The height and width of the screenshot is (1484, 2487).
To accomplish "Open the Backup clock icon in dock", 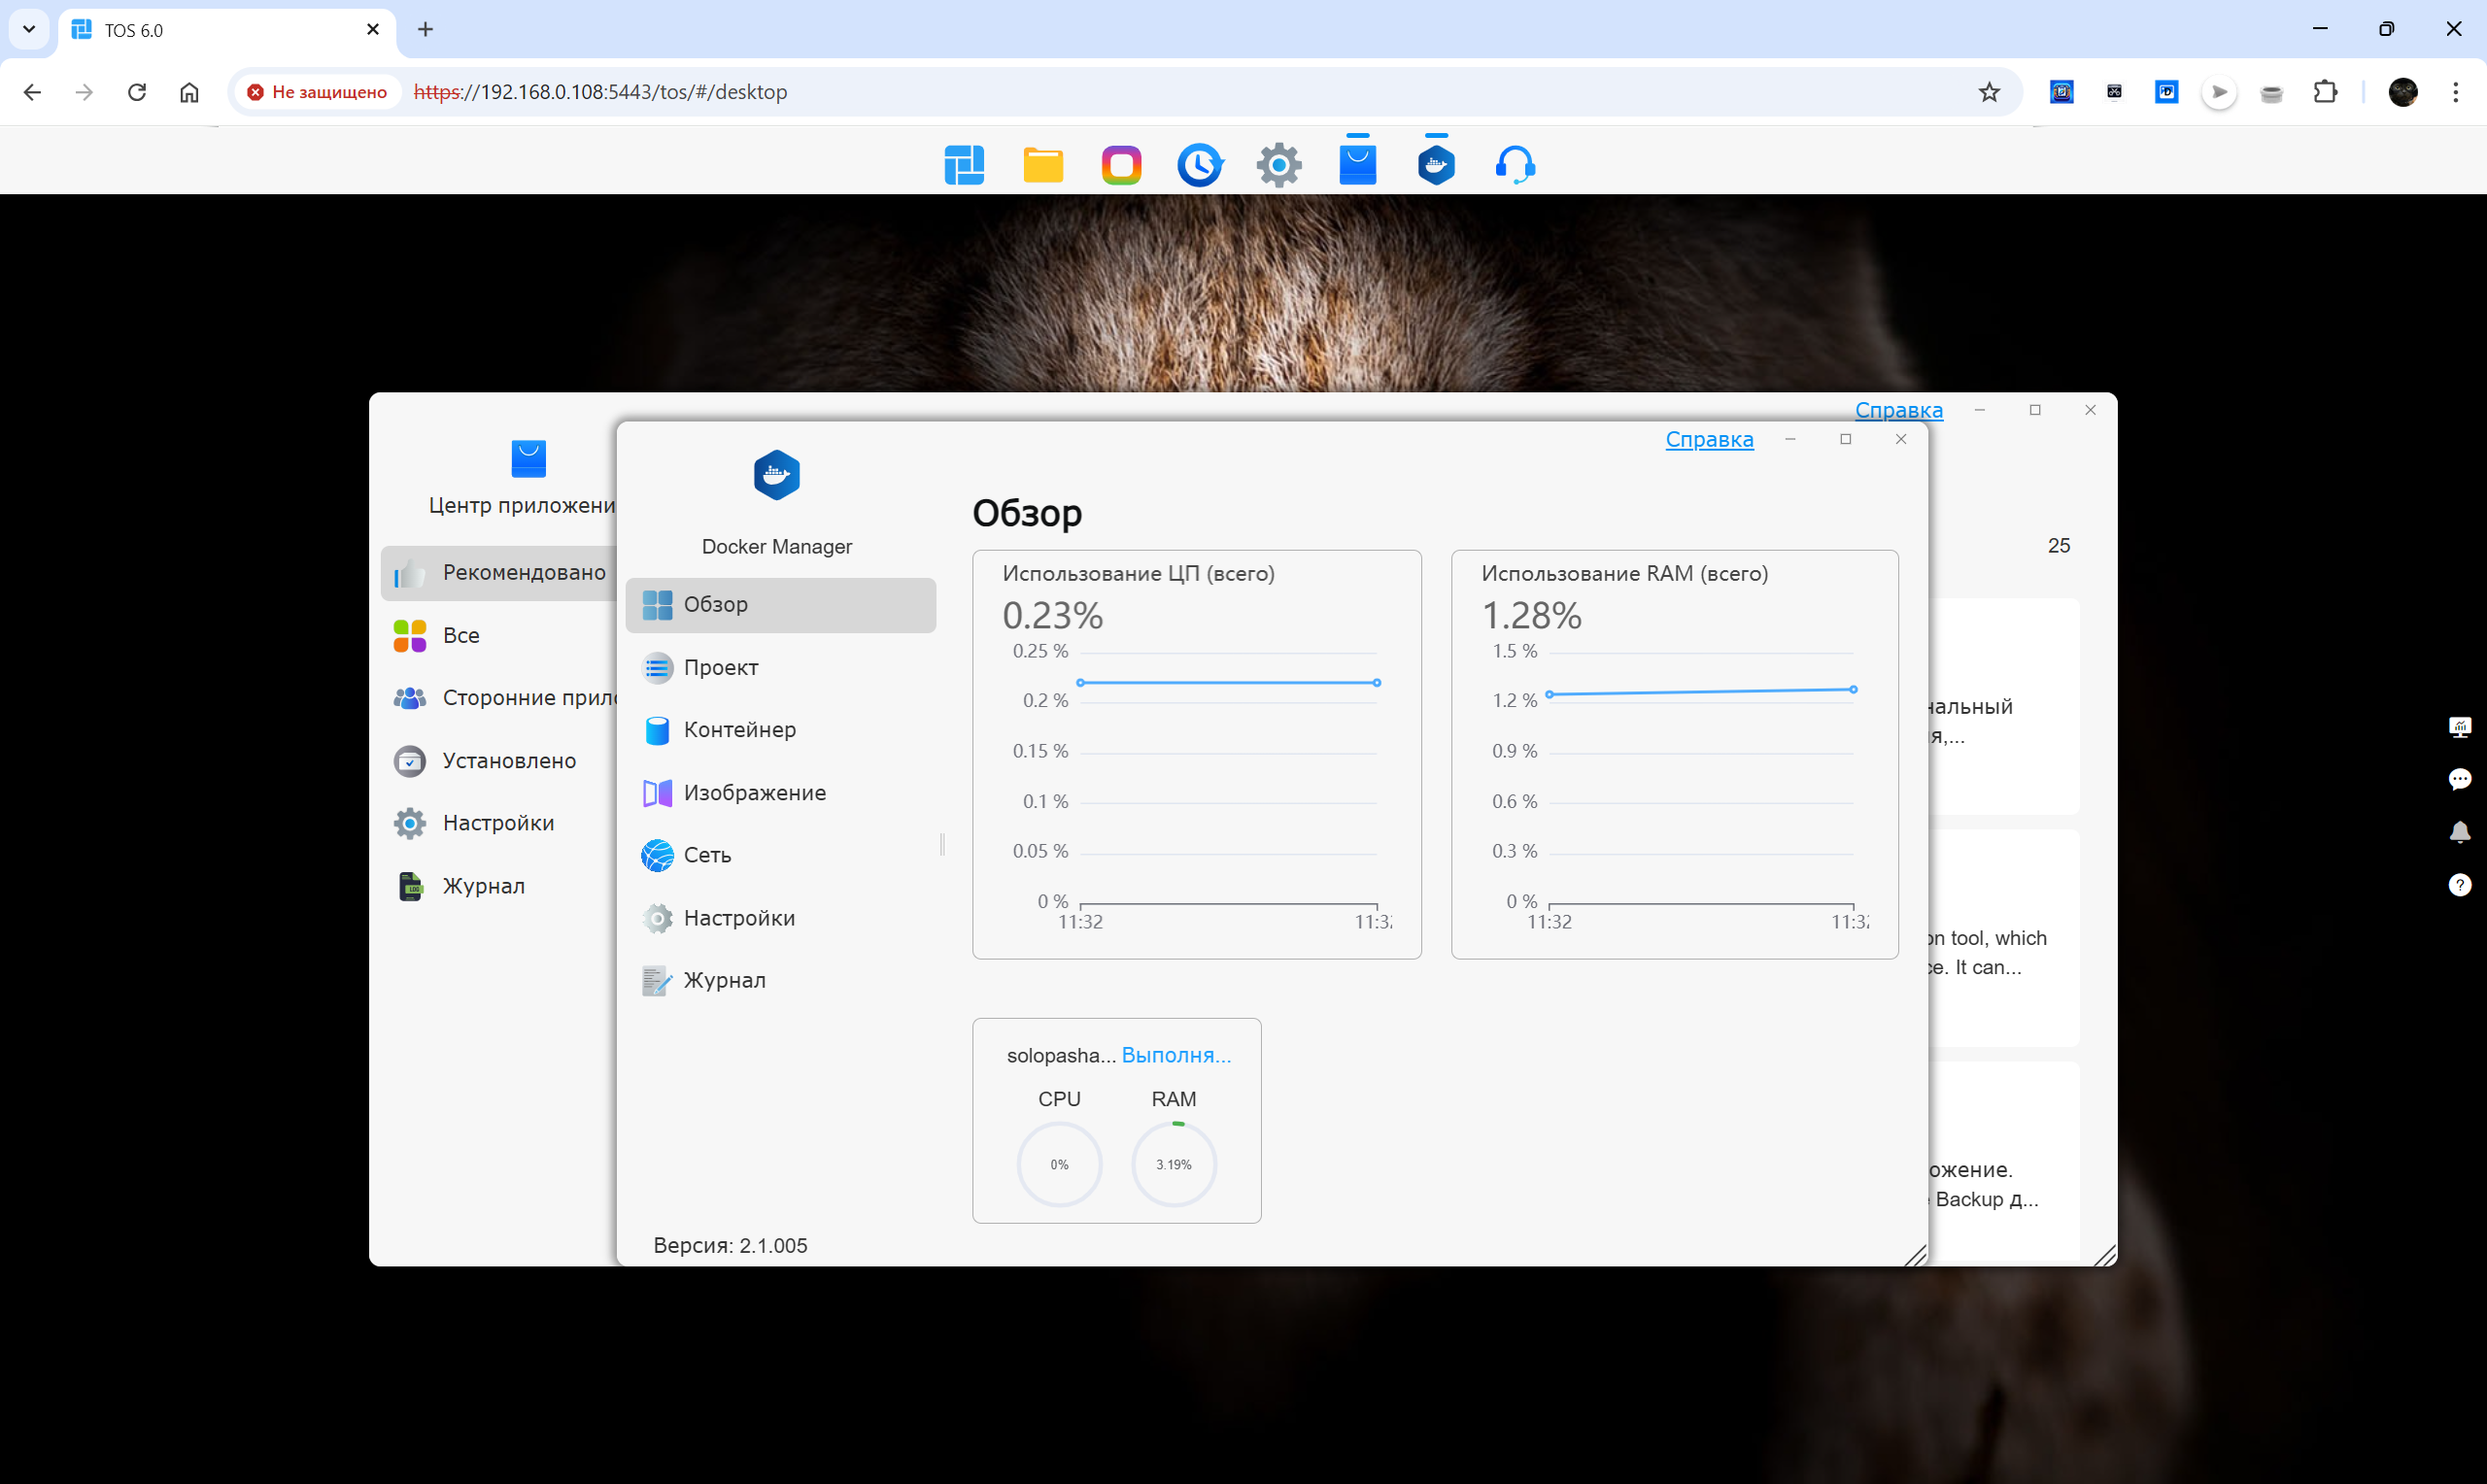I will 1200,165.
